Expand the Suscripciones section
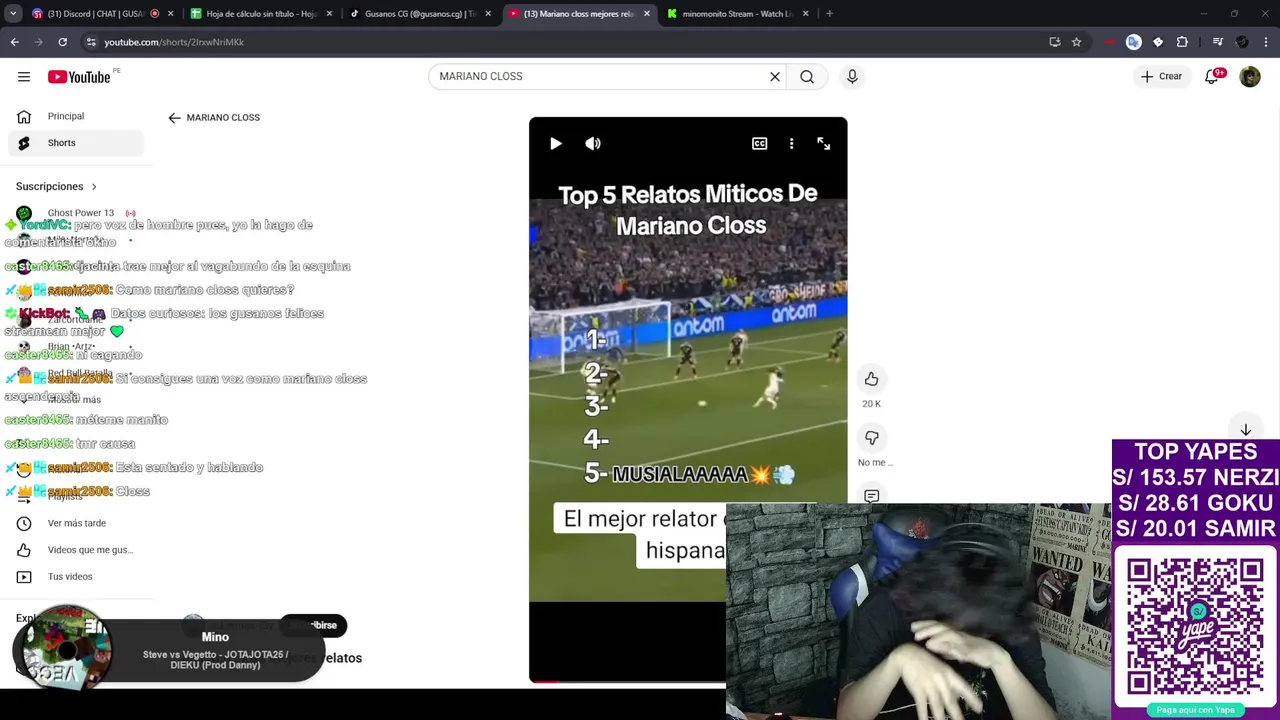This screenshot has height=720, width=1280. point(57,187)
